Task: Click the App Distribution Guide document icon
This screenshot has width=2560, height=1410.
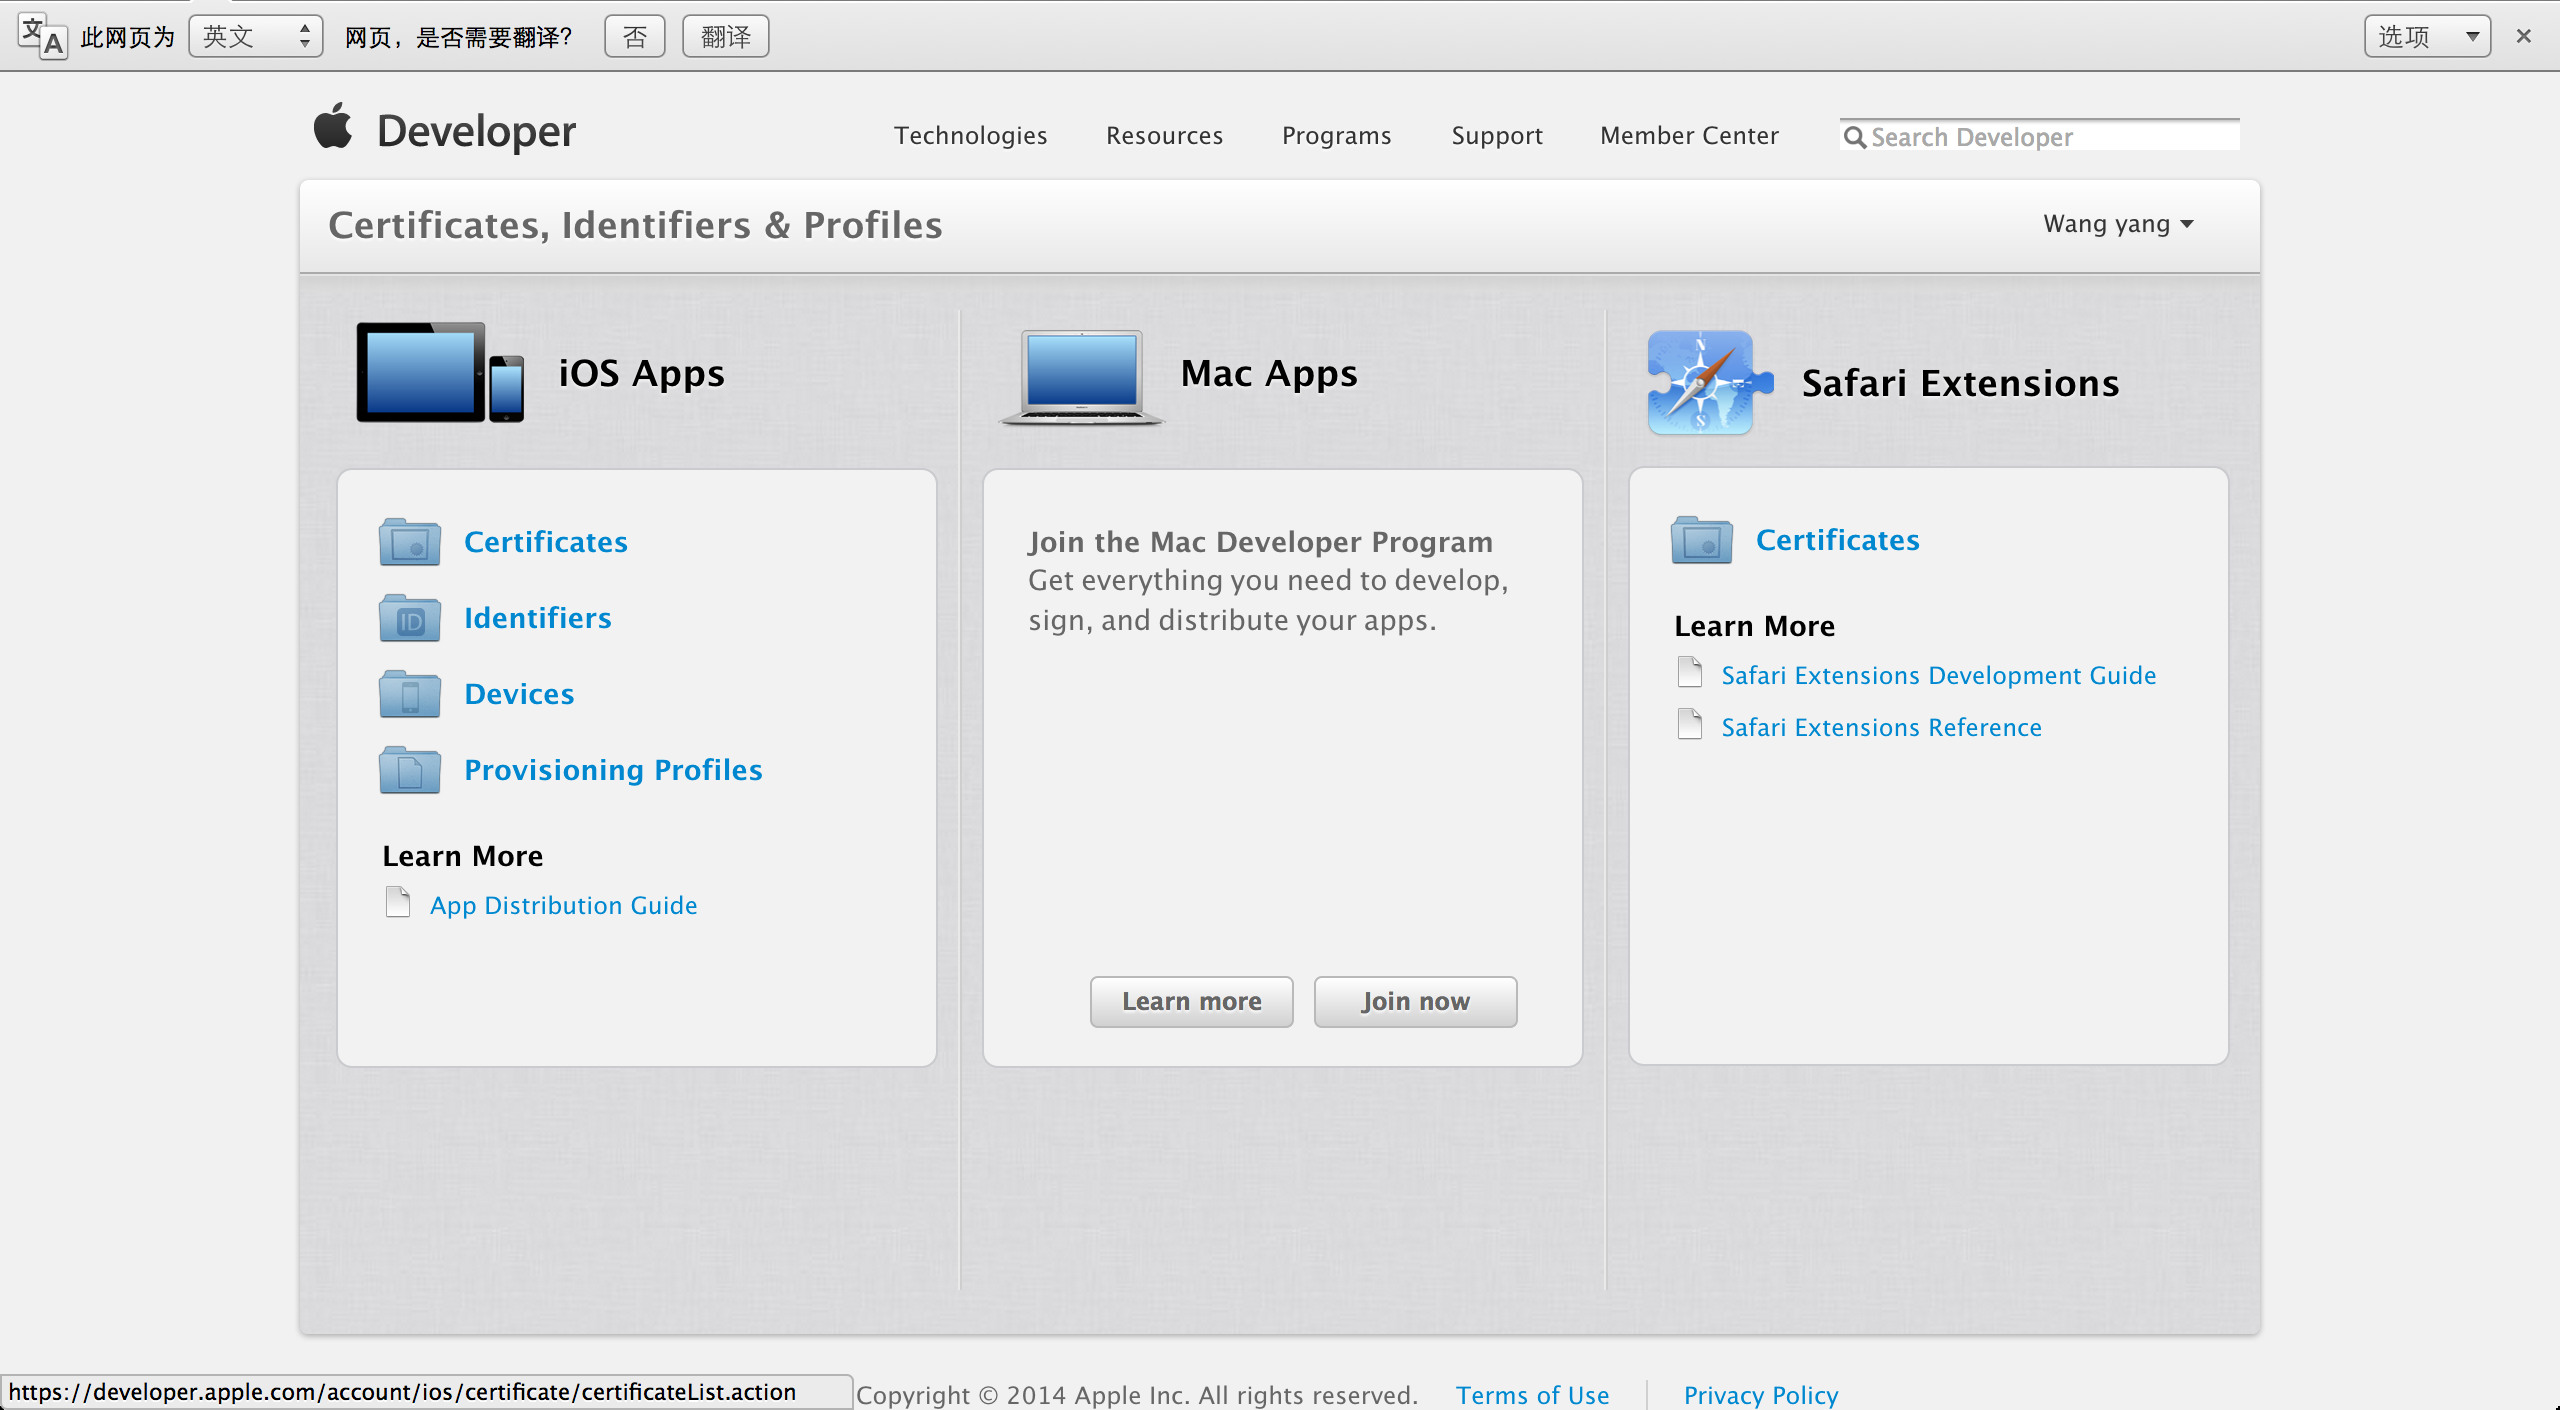Action: pos(398,902)
